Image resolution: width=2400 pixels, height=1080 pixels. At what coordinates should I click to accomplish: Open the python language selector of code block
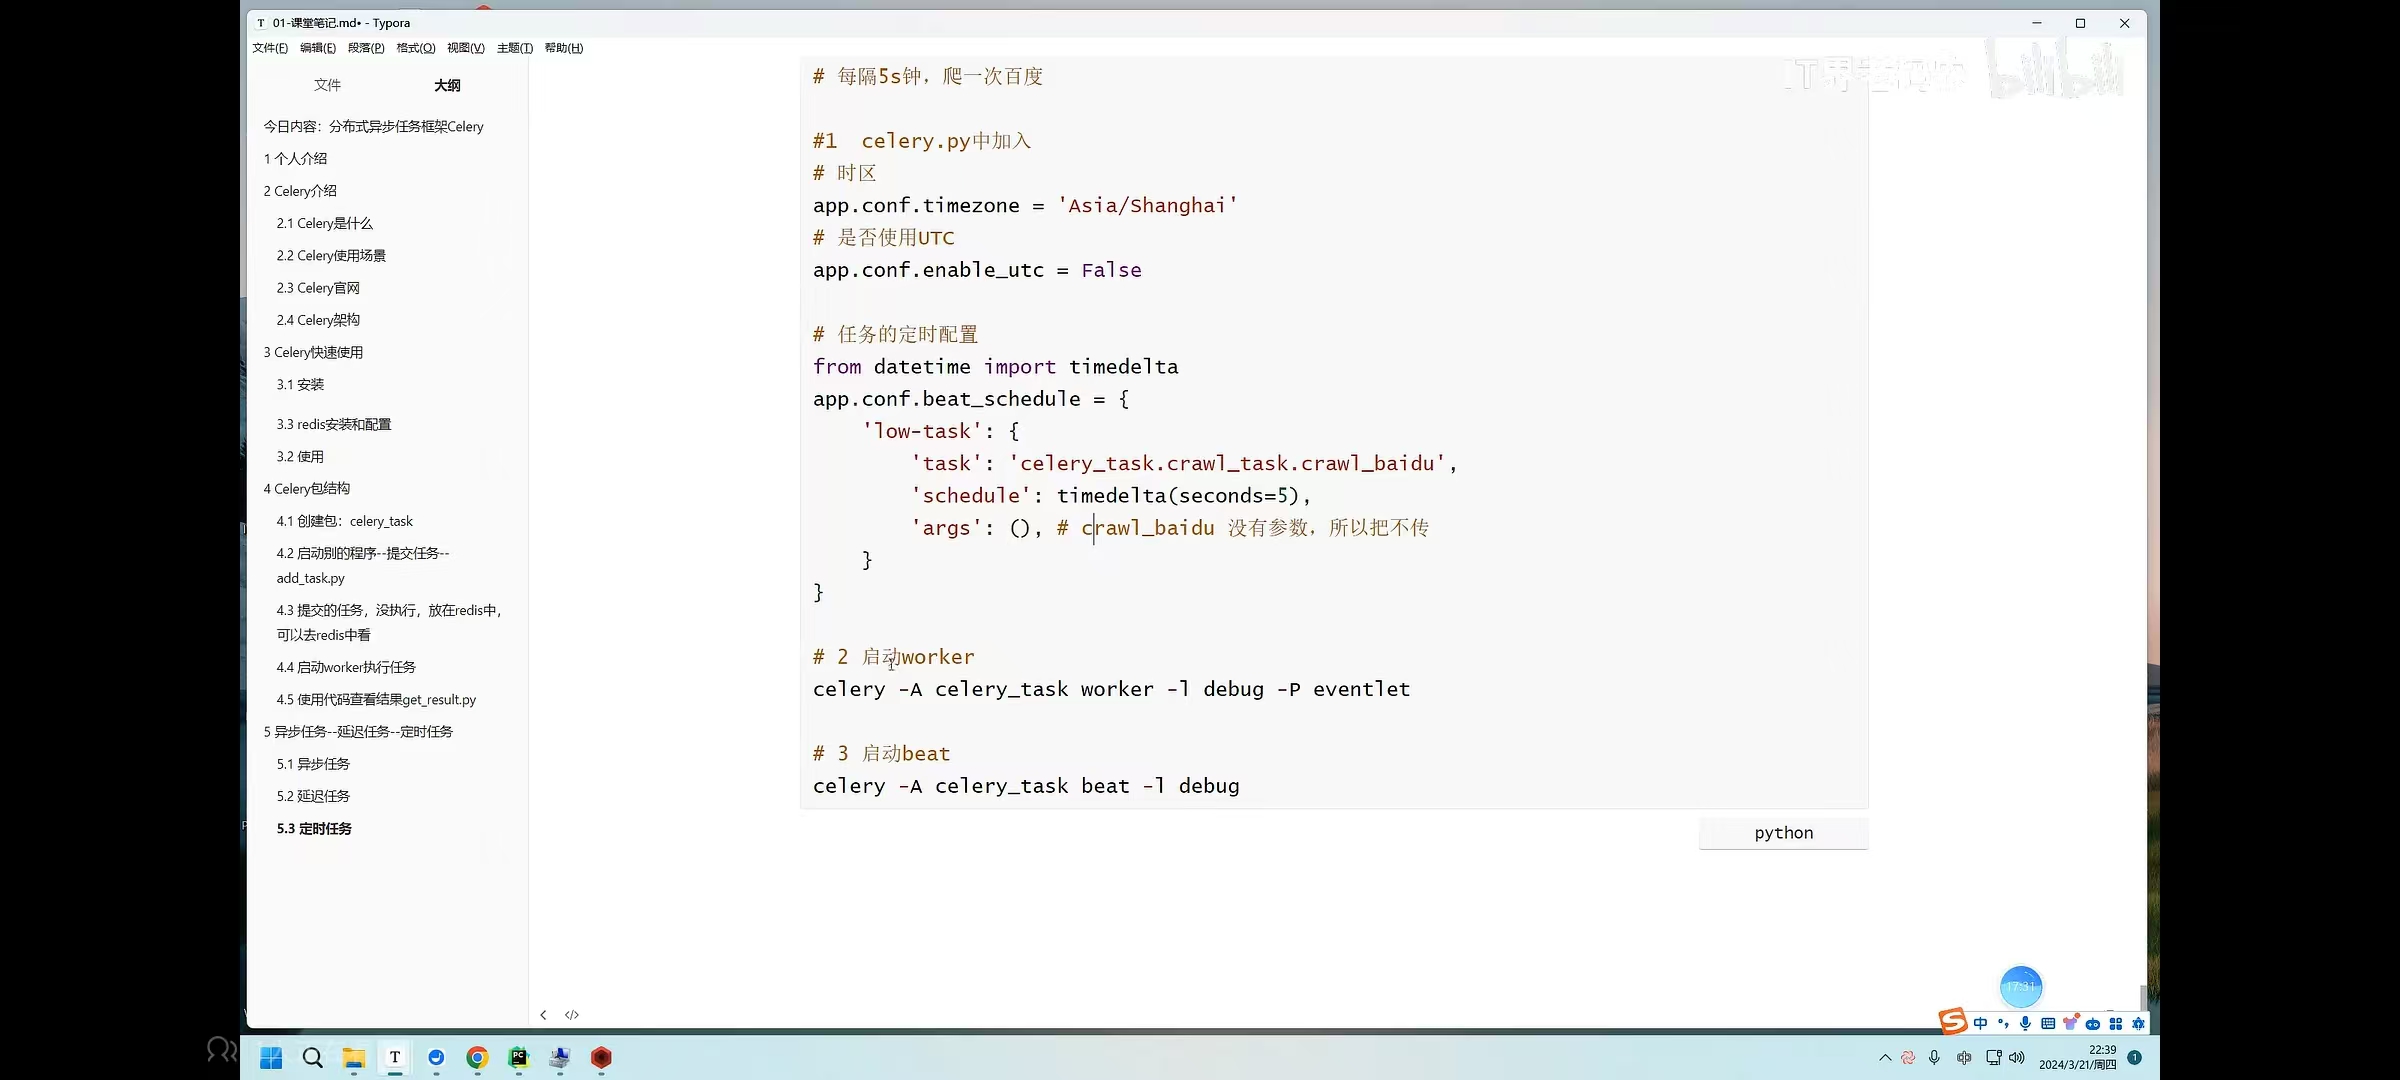pos(1783,833)
